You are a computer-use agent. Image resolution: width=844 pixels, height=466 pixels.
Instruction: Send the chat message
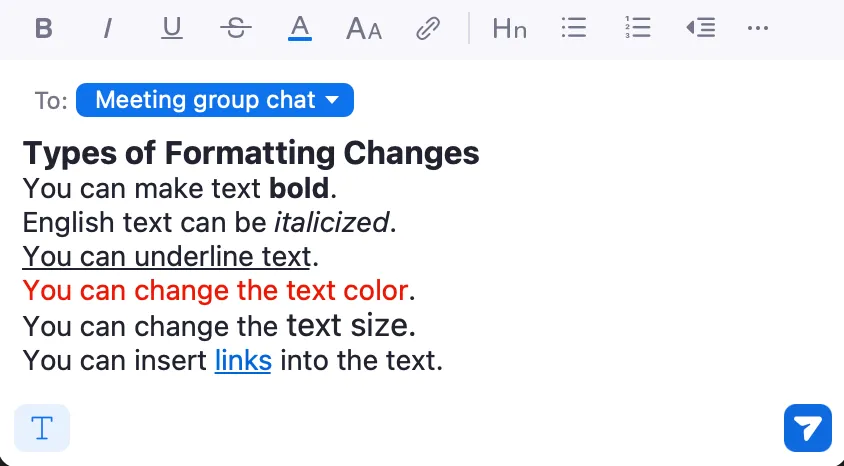tap(808, 428)
